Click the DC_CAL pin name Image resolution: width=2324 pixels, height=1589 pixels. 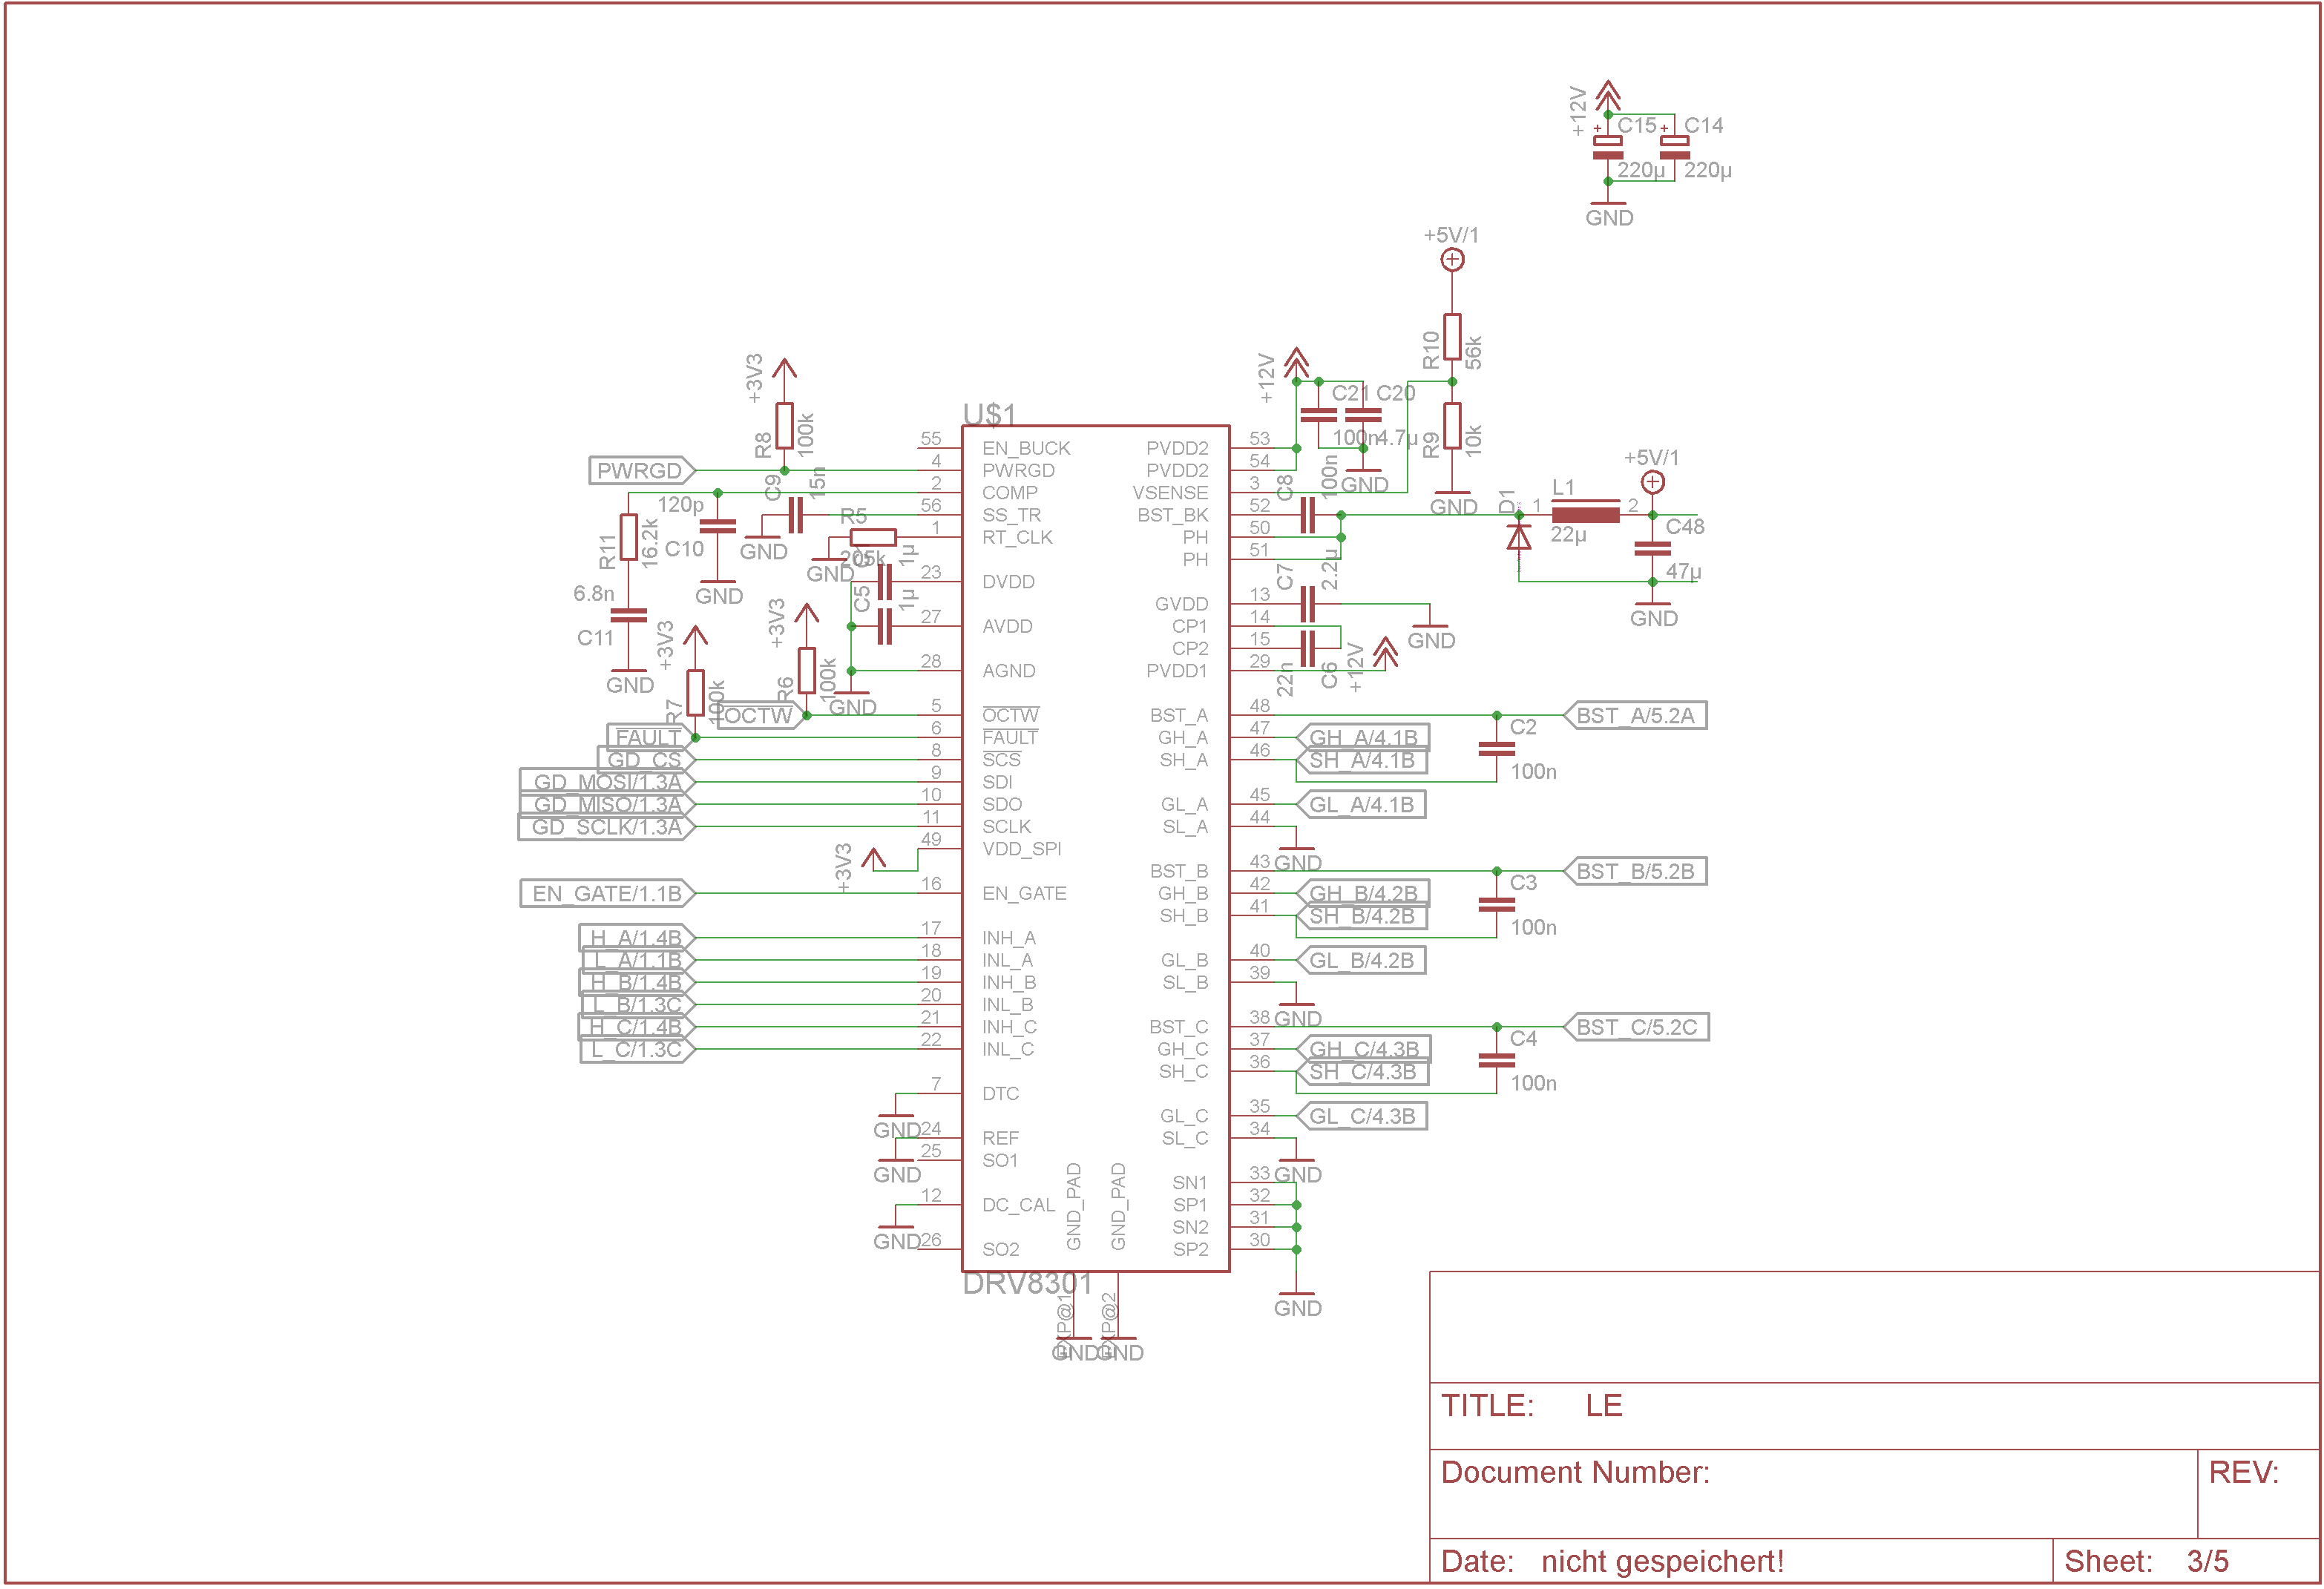tap(1019, 1206)
